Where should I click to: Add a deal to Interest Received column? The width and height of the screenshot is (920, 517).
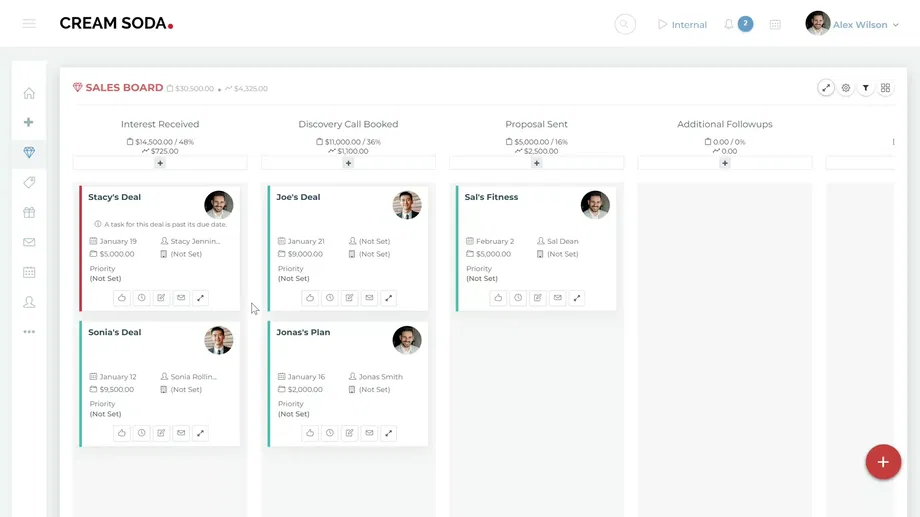[160, 163]
